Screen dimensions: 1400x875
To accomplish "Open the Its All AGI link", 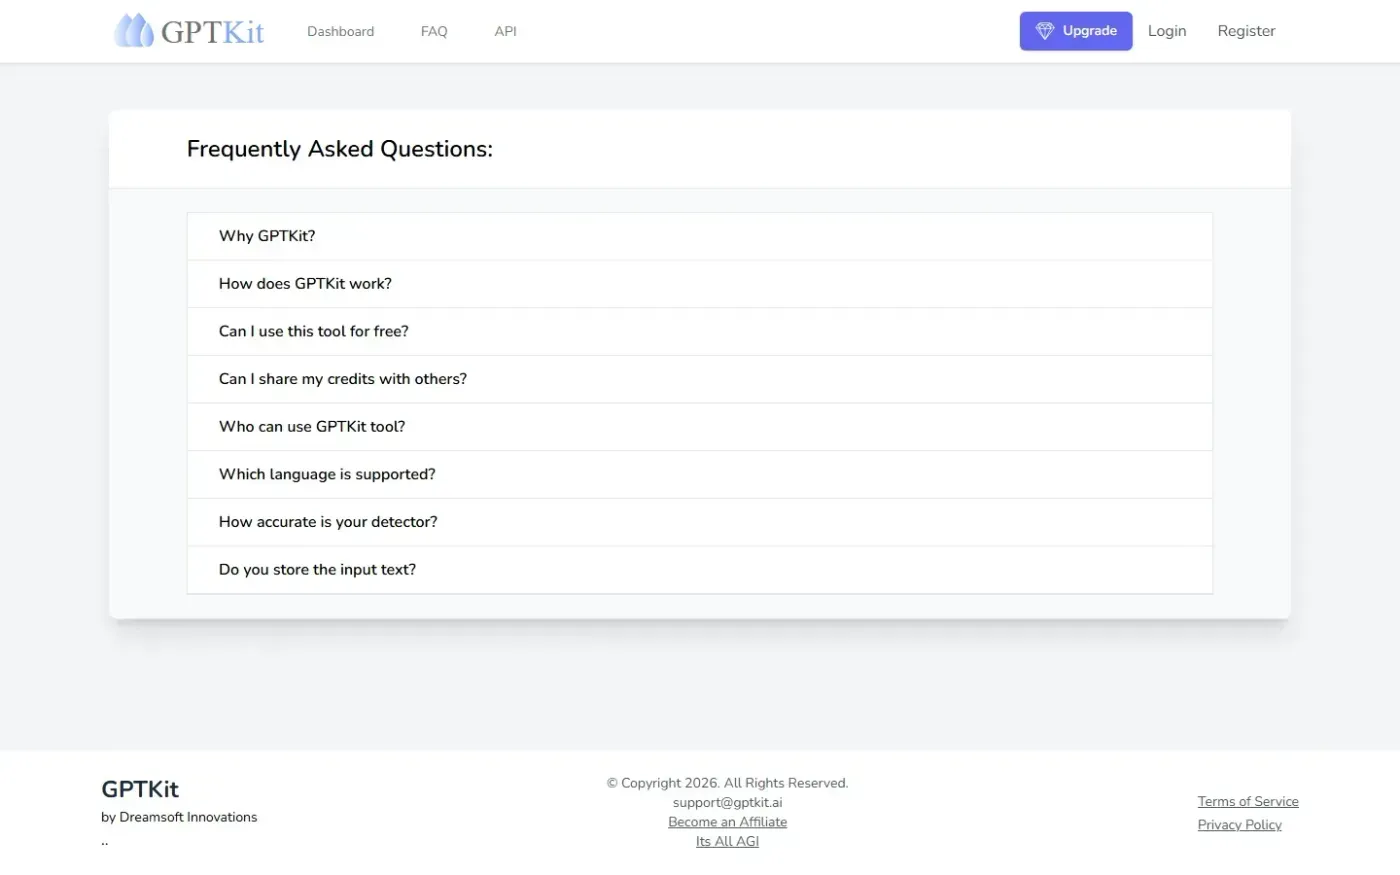I will (x=727, y=842).
